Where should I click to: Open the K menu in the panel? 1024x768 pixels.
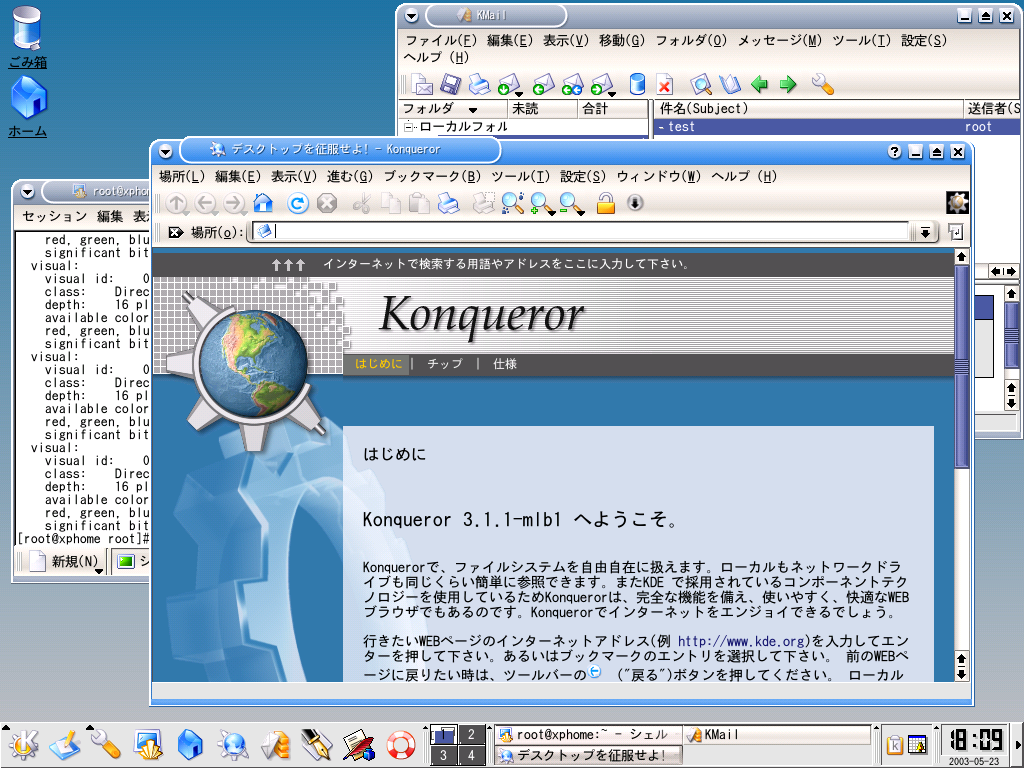click(x=23, y=744)
